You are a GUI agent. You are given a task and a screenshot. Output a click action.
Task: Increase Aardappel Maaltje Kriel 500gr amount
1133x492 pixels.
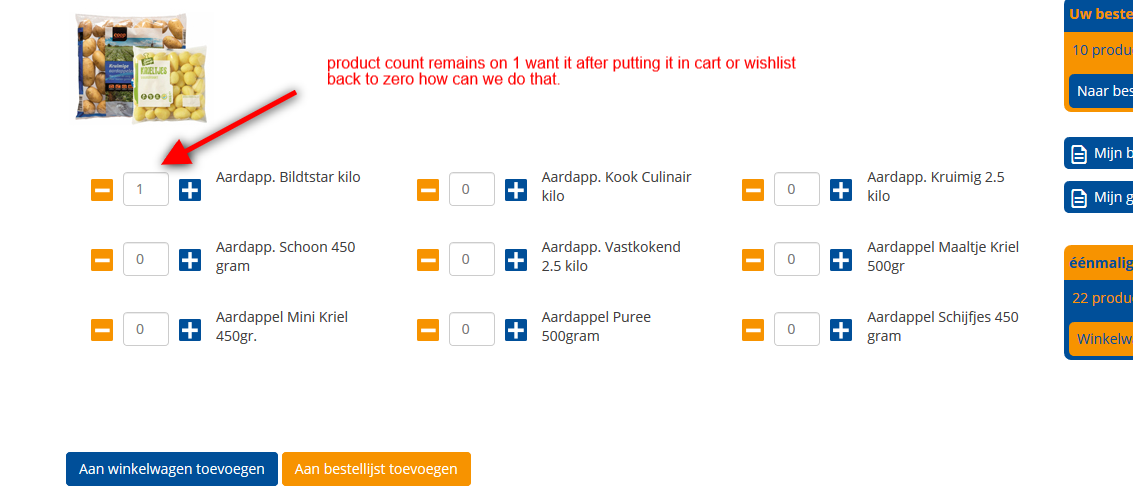tap(841, 259)
